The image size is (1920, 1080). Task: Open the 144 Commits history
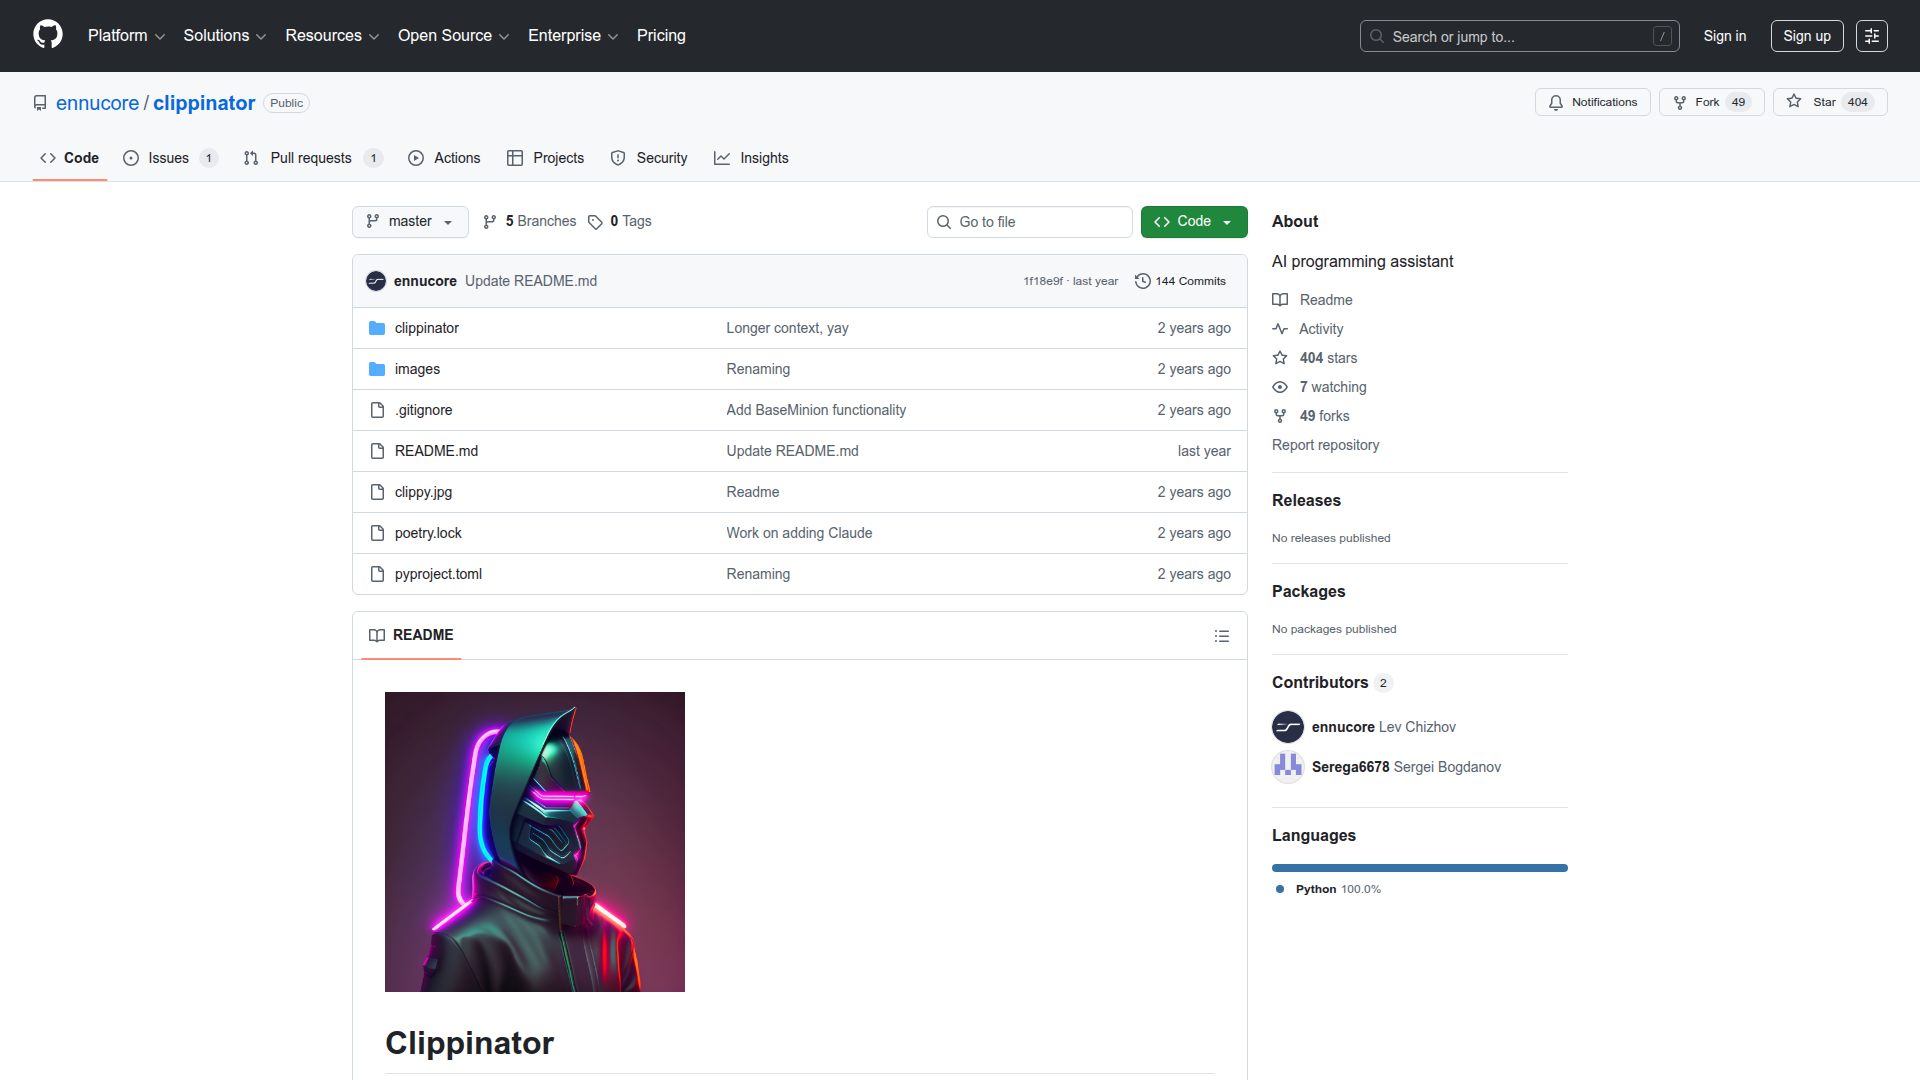[x=1180, y=281]
